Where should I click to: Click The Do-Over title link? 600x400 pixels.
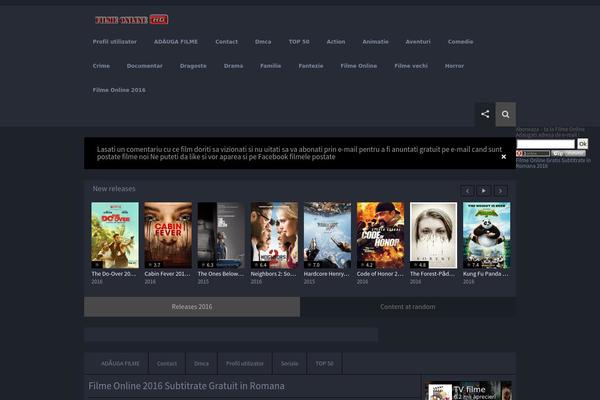[x=114, y=274]
